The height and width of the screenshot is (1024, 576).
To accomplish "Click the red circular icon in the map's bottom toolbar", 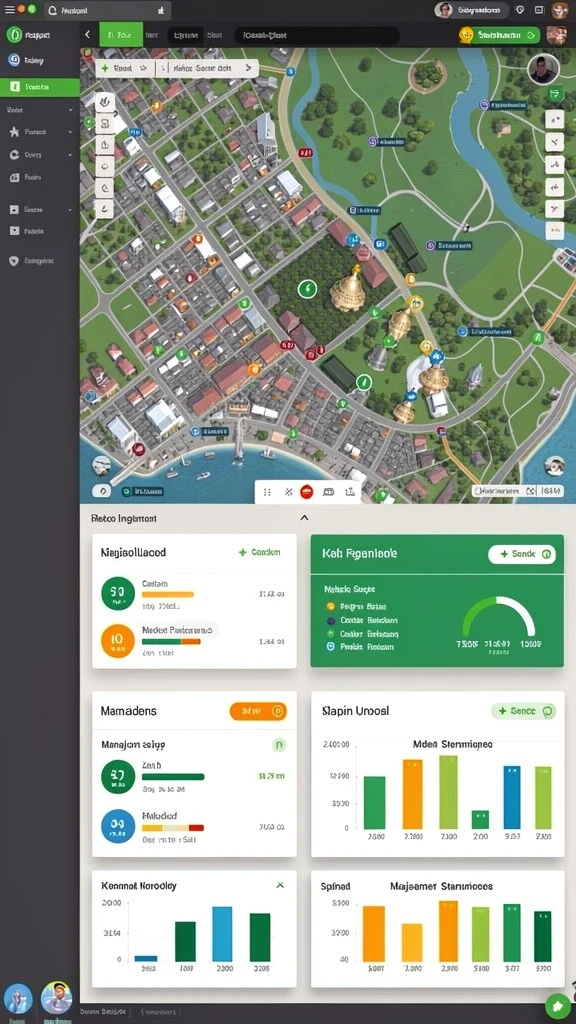I will click(306, 492).
